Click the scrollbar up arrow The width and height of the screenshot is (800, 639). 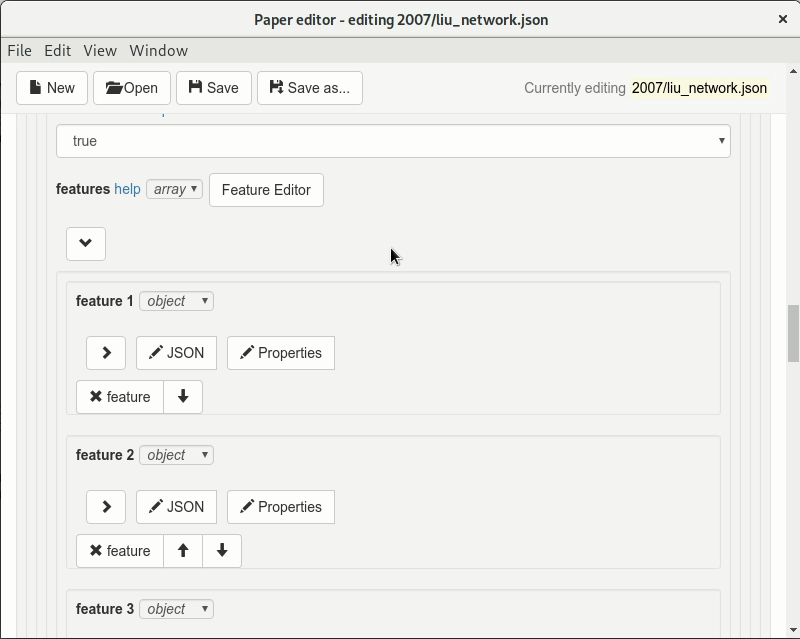pos(793,71)
